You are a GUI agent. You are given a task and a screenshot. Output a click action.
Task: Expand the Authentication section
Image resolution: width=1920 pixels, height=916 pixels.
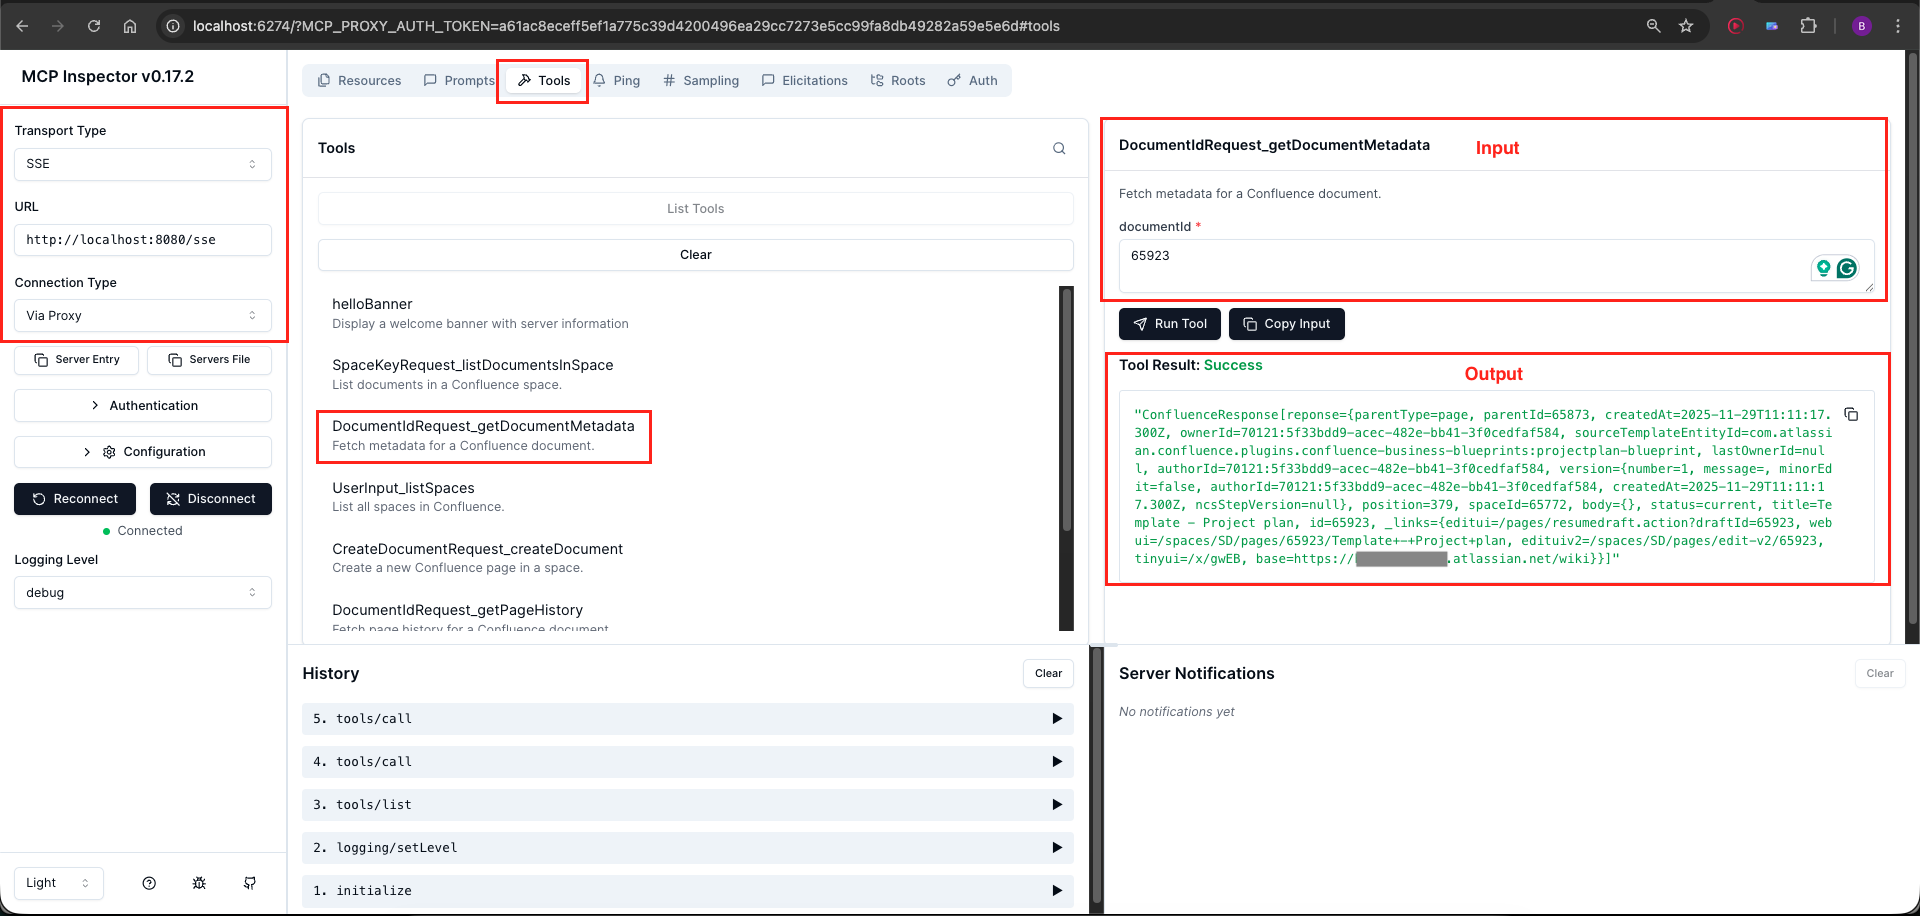pyautogui.click(x=142, y=405)
